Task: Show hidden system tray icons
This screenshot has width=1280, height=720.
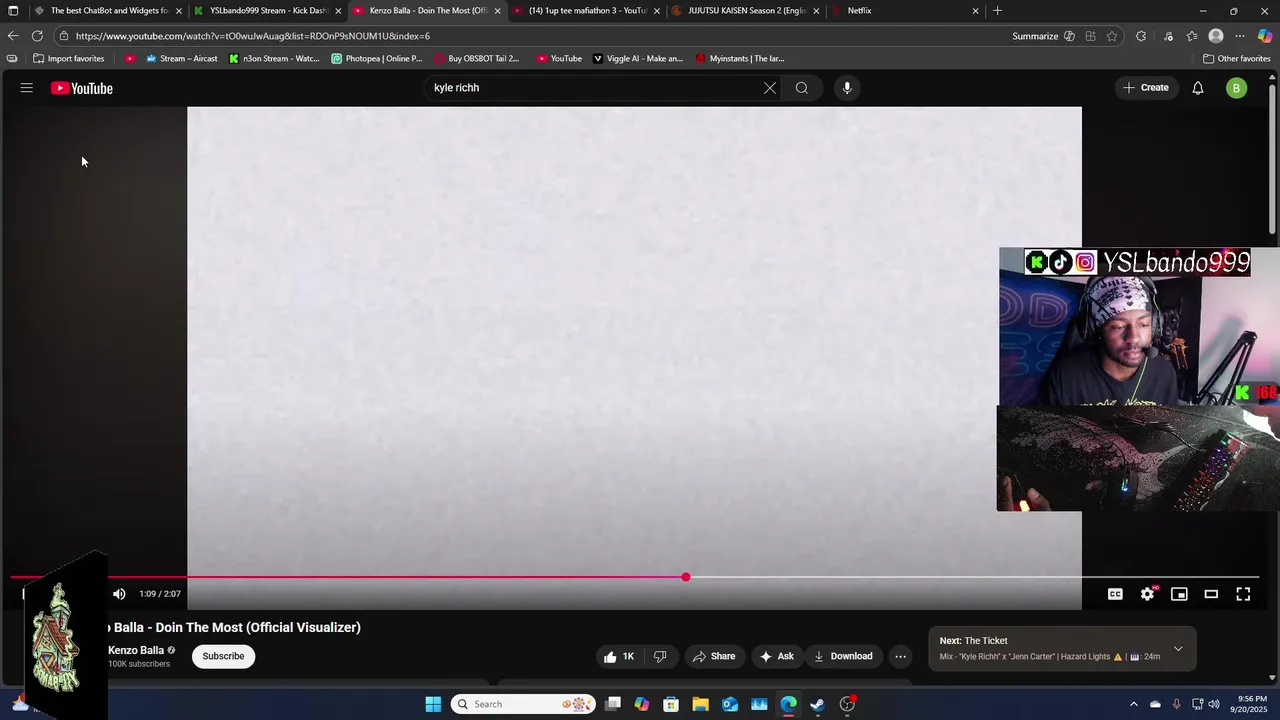Action: pyautogui.click(x=1133, y=704)
